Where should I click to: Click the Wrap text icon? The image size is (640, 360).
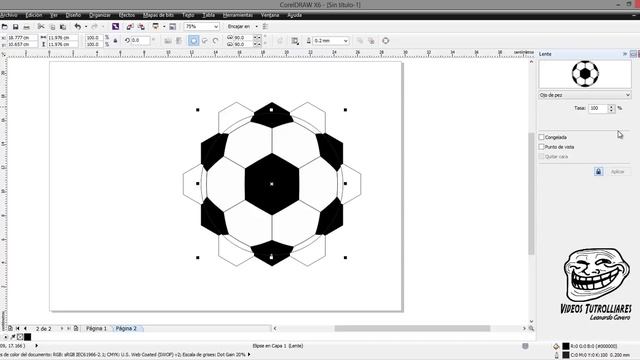pyautogui.click(x=295, y=40)
